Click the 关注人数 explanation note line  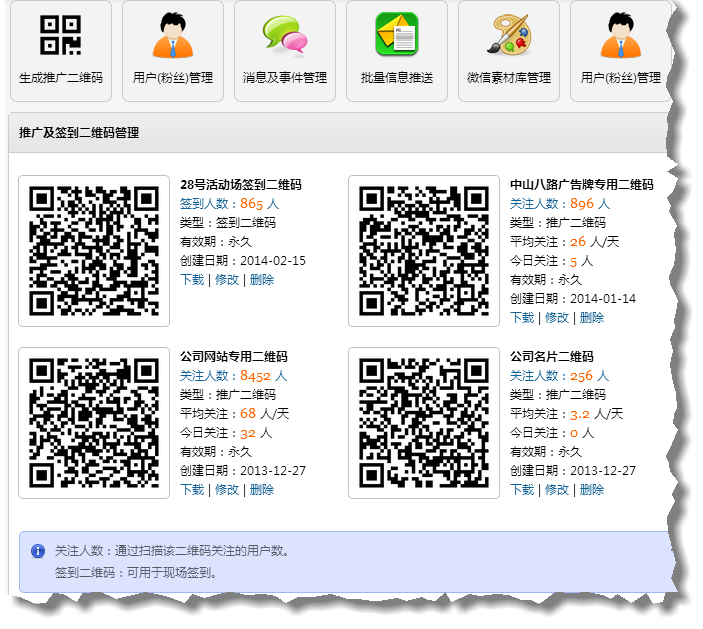coord(172,551)
